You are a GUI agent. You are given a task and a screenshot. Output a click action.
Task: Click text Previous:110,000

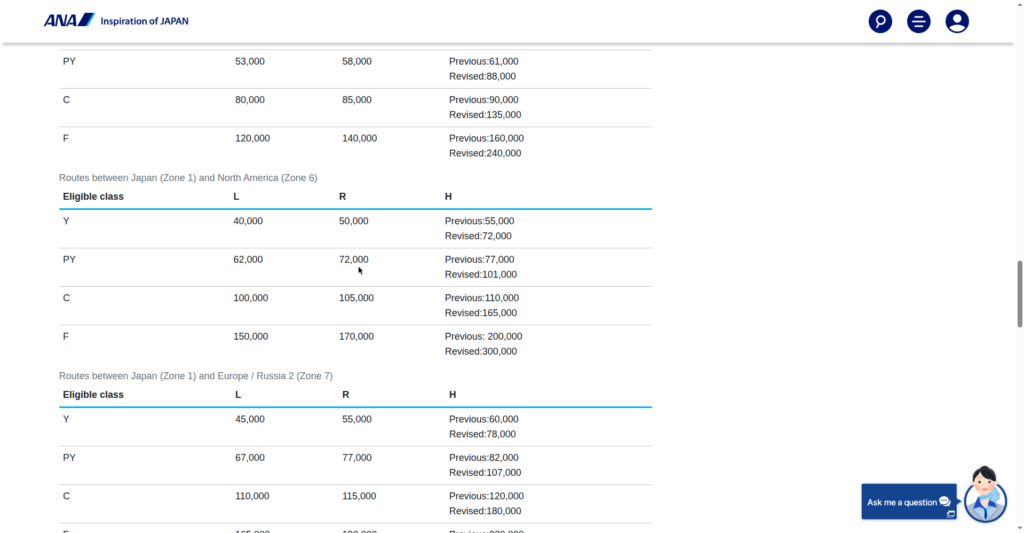(x=482, y=298)
